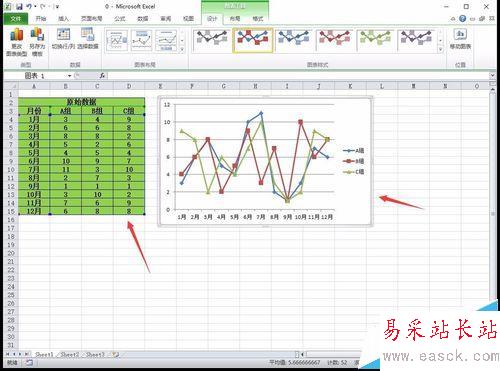Switch to the Review (审阅) tab
This screenshot has width=500, height=371.
(x=166, y=19)
